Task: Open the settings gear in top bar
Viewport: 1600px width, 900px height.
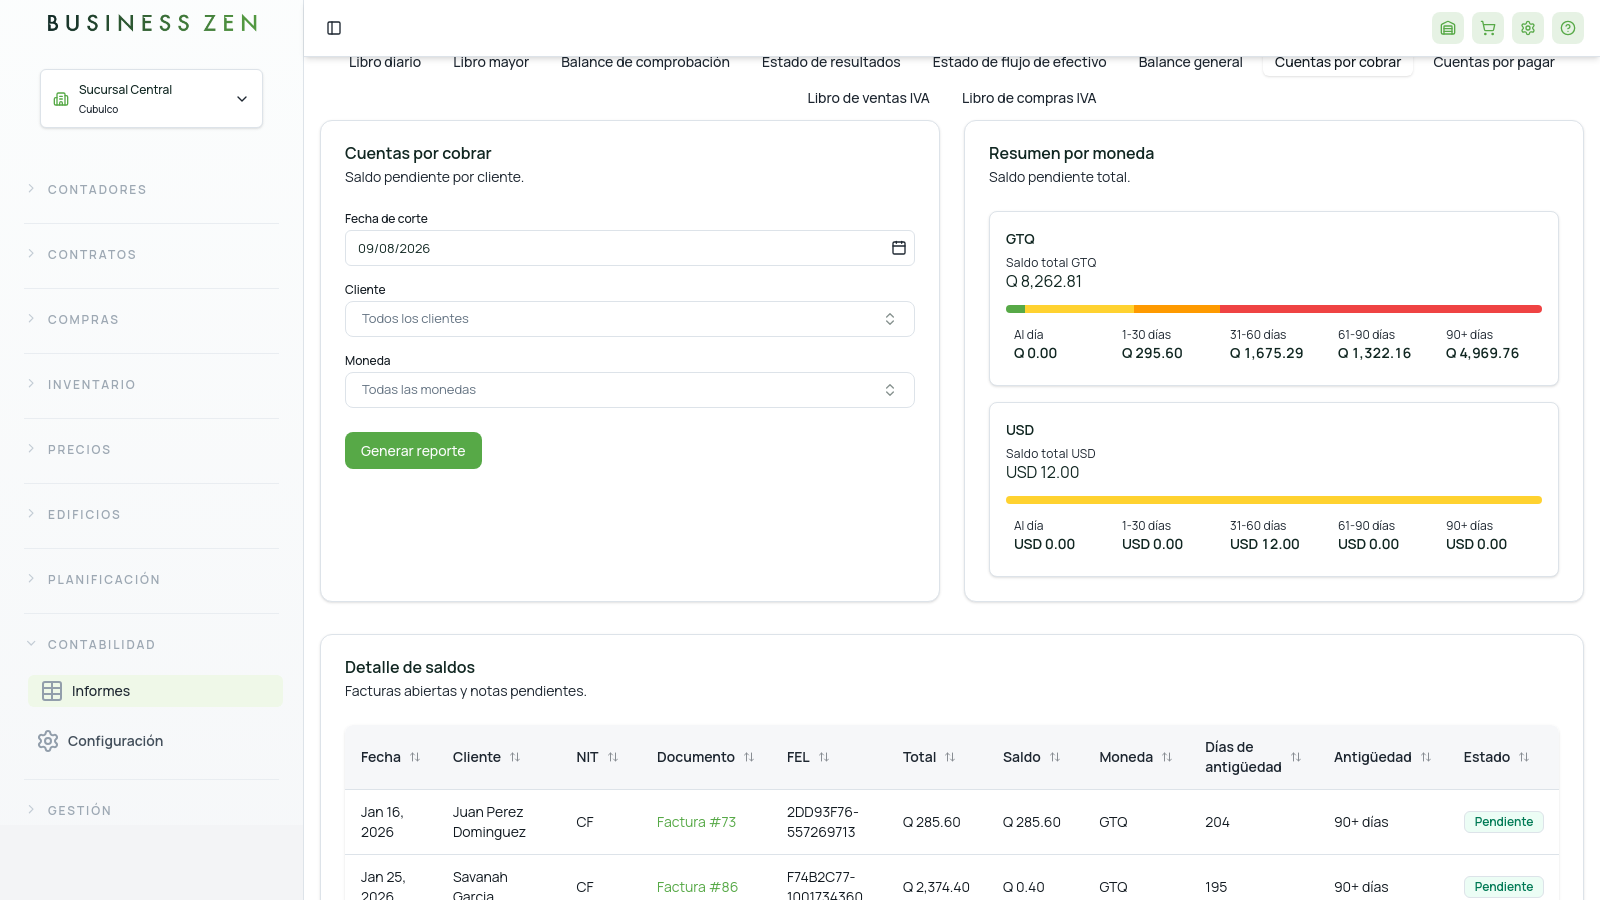Action: pyautogui.click(x=1527, y=28)
